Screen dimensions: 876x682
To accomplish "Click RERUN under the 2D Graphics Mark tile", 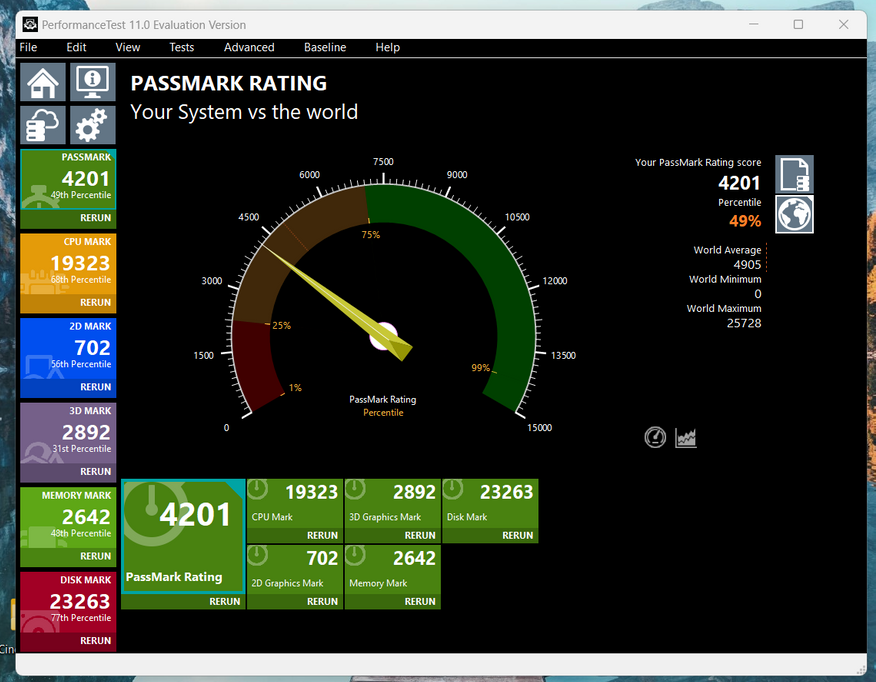I will (x=322, y=602).
